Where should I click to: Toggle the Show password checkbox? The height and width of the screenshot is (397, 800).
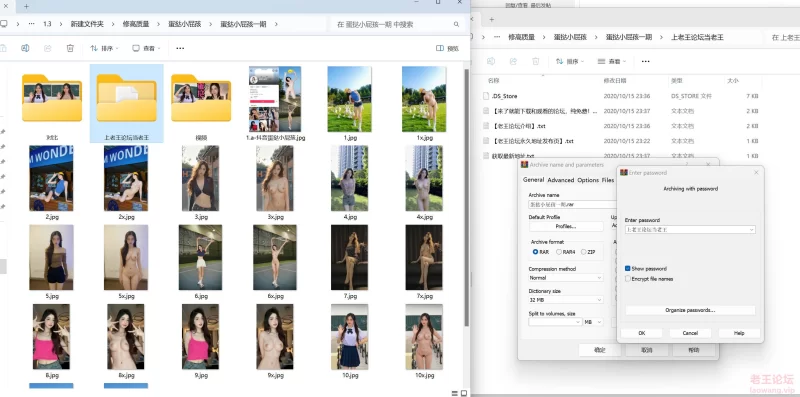[628, 268]
